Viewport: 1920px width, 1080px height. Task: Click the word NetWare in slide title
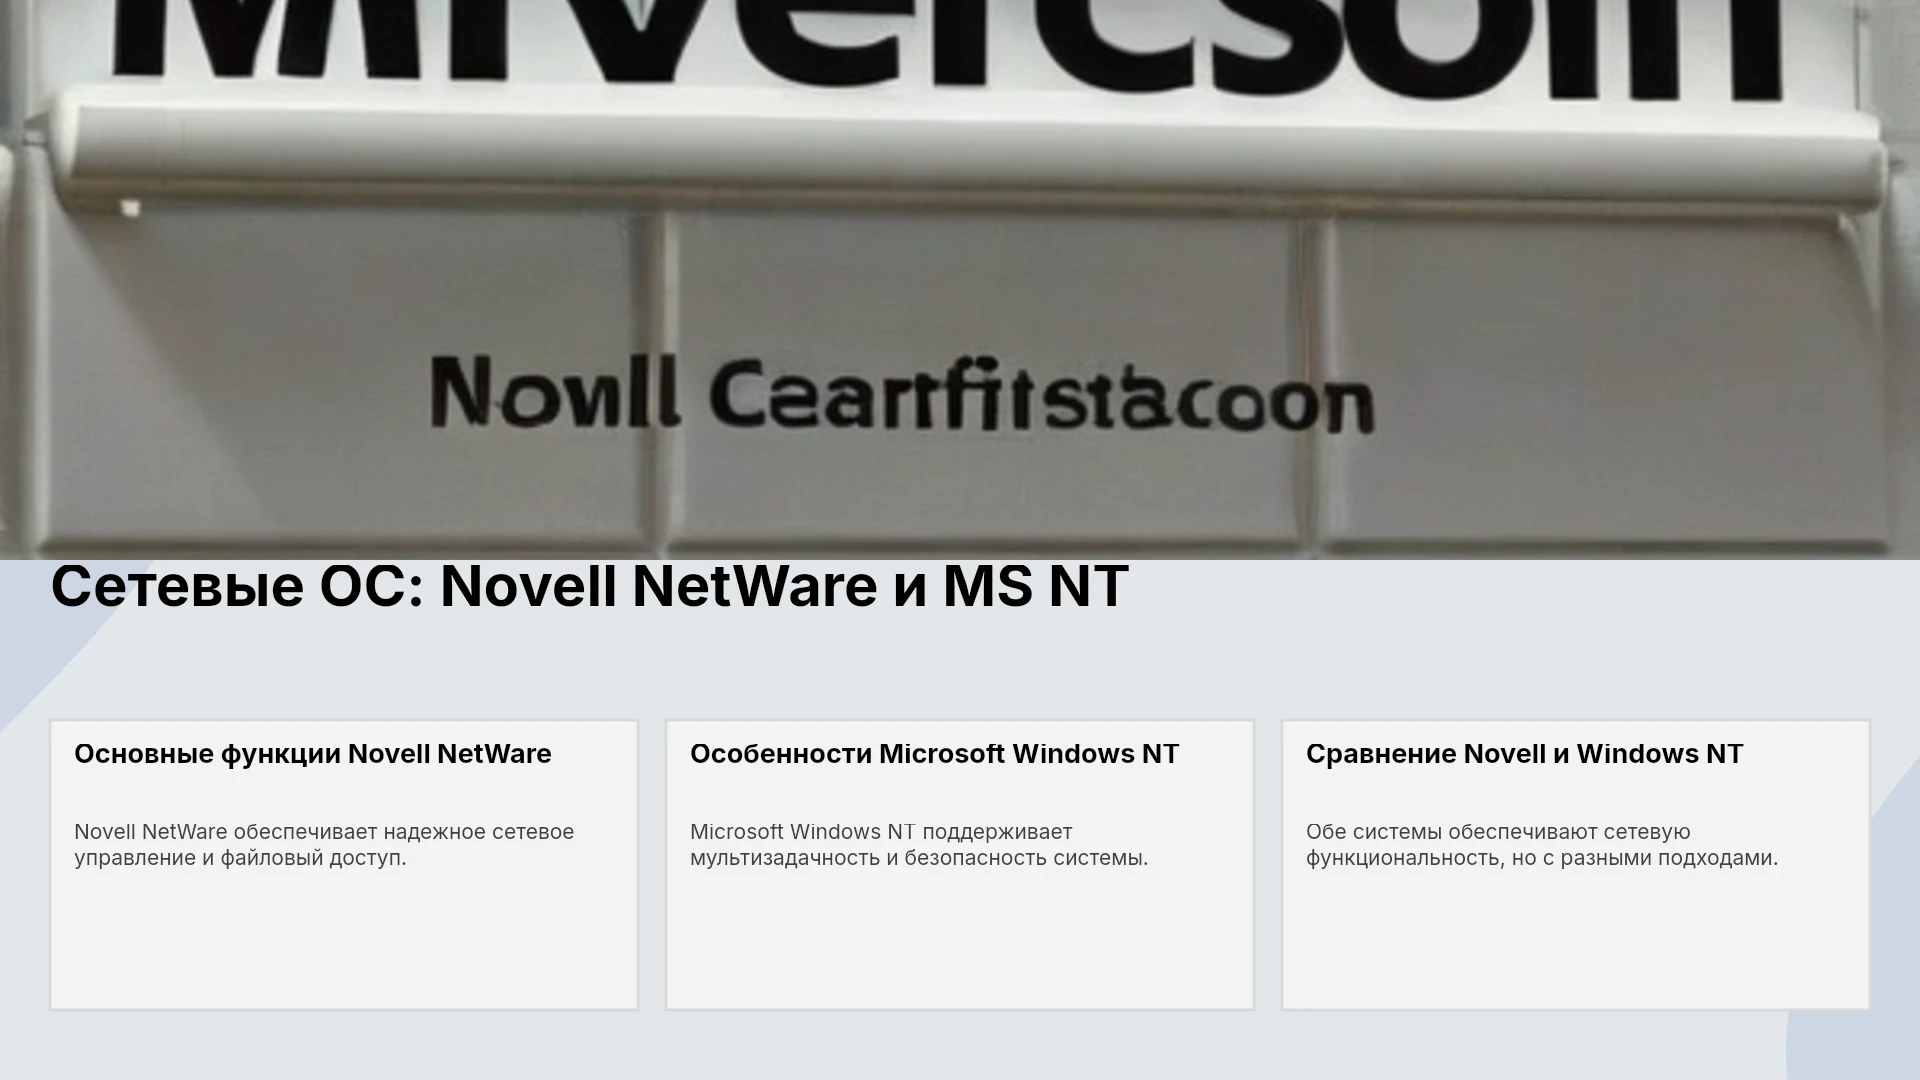[x=755, y=586]
